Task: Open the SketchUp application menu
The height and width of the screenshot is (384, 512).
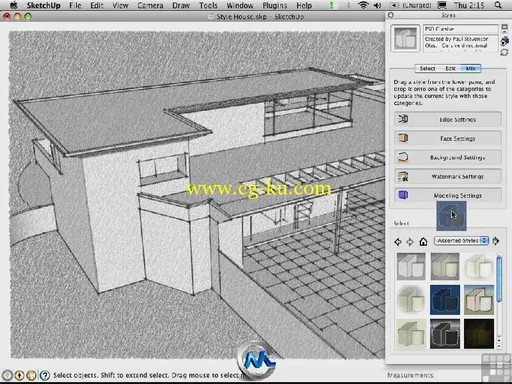Action: click(43, 5)
